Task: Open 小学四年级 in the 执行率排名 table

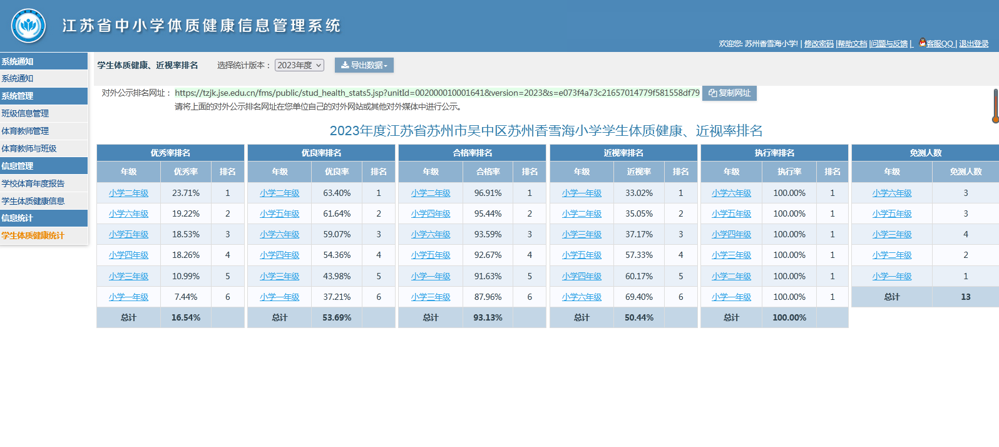Action: (x=731, y=234)
